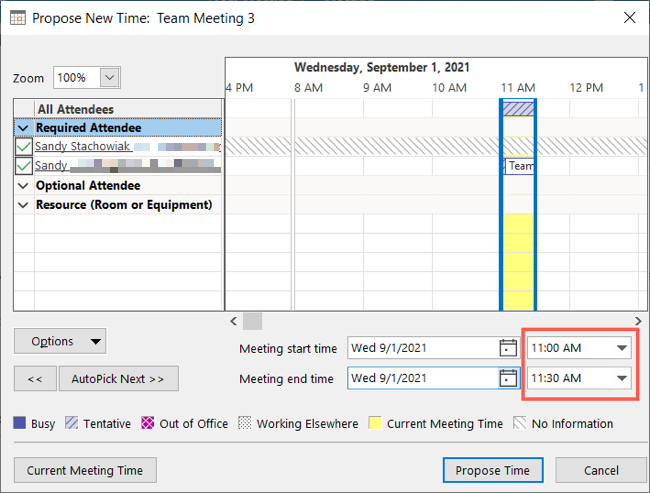Image resolution: width=650 pixels, height=493 pixels.
Task: Click the Working Elsewhere legend icon
Action: point(245,424)
